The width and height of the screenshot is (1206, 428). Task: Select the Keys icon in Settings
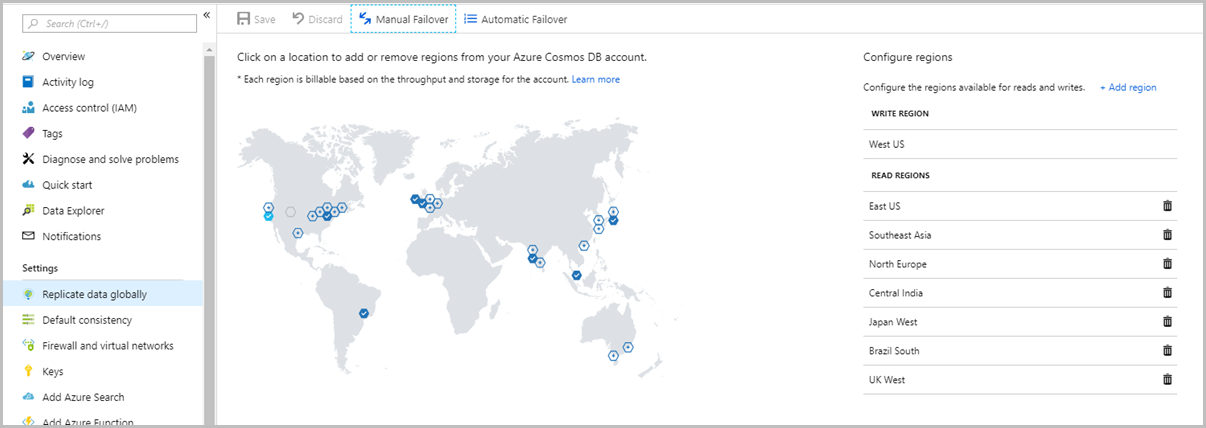(x=28, y=372)
